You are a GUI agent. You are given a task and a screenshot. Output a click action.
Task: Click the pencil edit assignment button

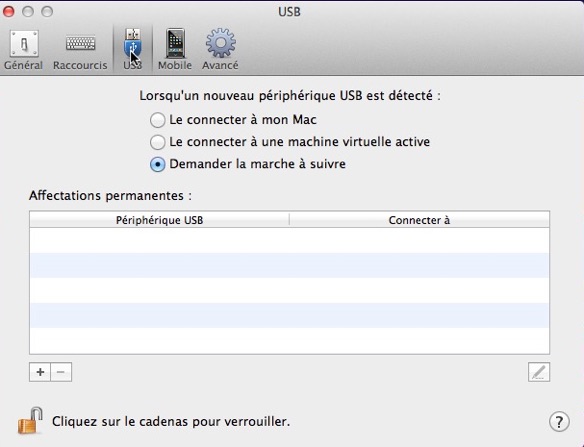(539, 372)
